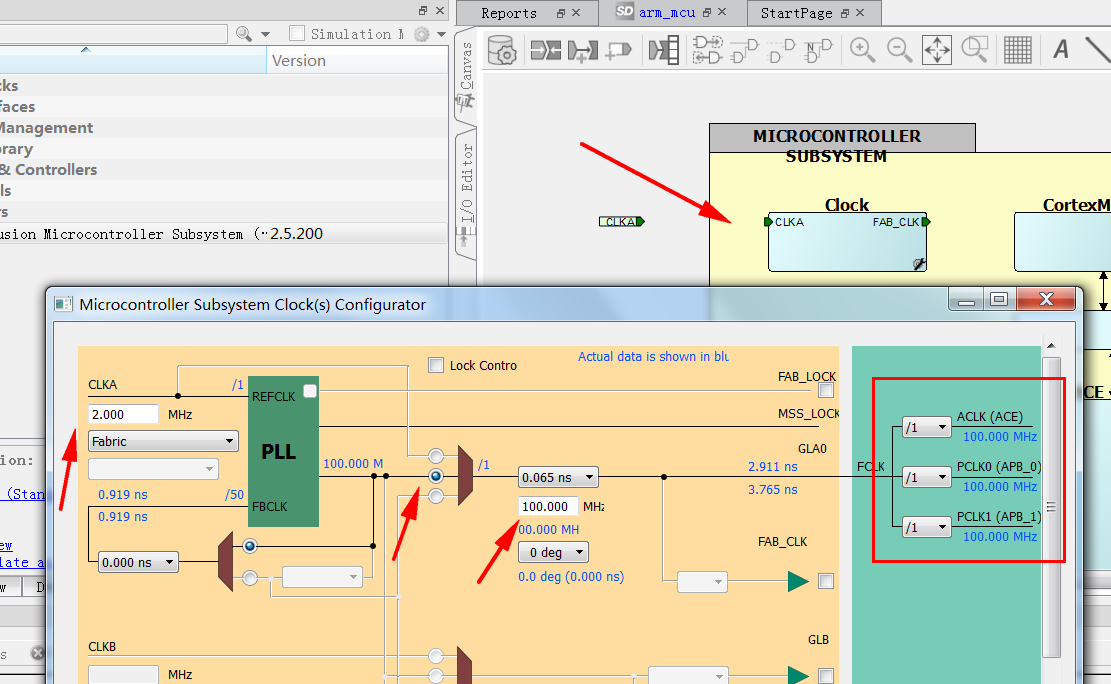
Task: Select the PLL output radio button for GLA0
Action: [x=436, y=476]
